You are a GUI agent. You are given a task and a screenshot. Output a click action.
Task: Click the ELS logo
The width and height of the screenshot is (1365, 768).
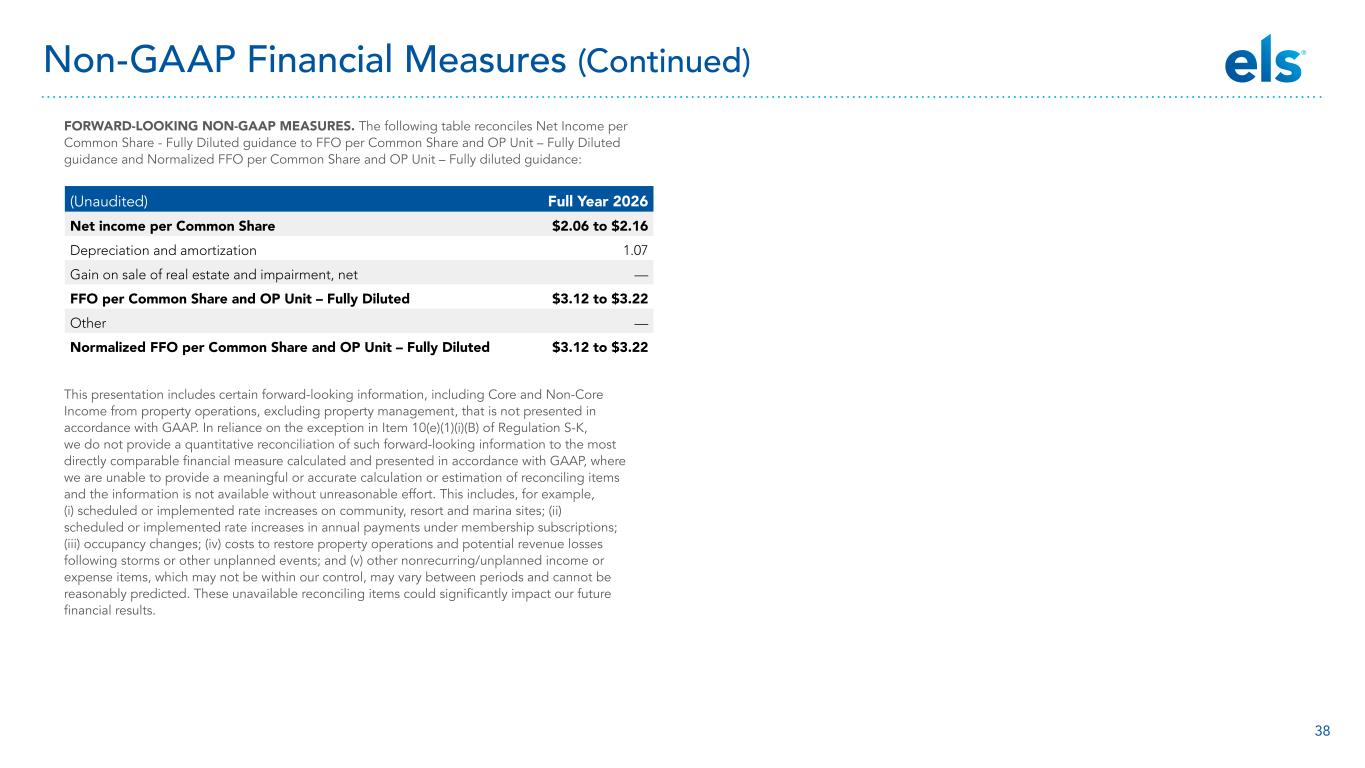[x=1264, y=64]
